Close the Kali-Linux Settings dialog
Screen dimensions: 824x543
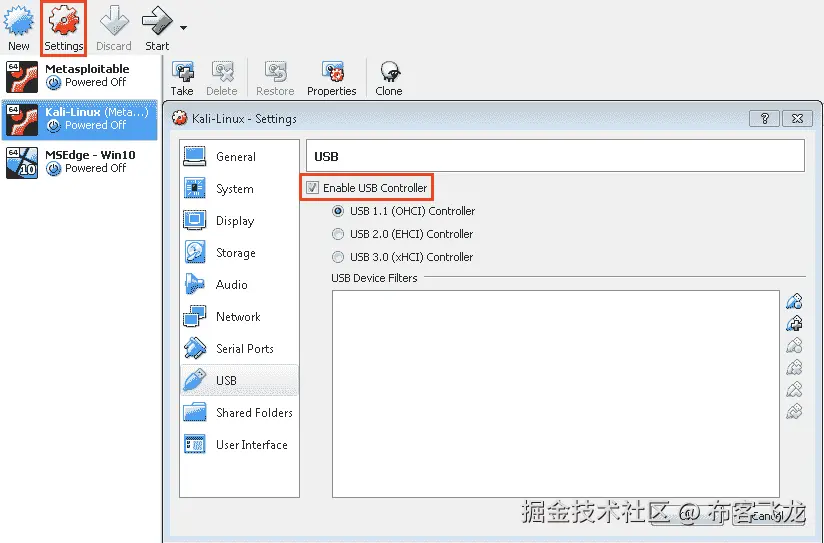click(x=797, y=118)
